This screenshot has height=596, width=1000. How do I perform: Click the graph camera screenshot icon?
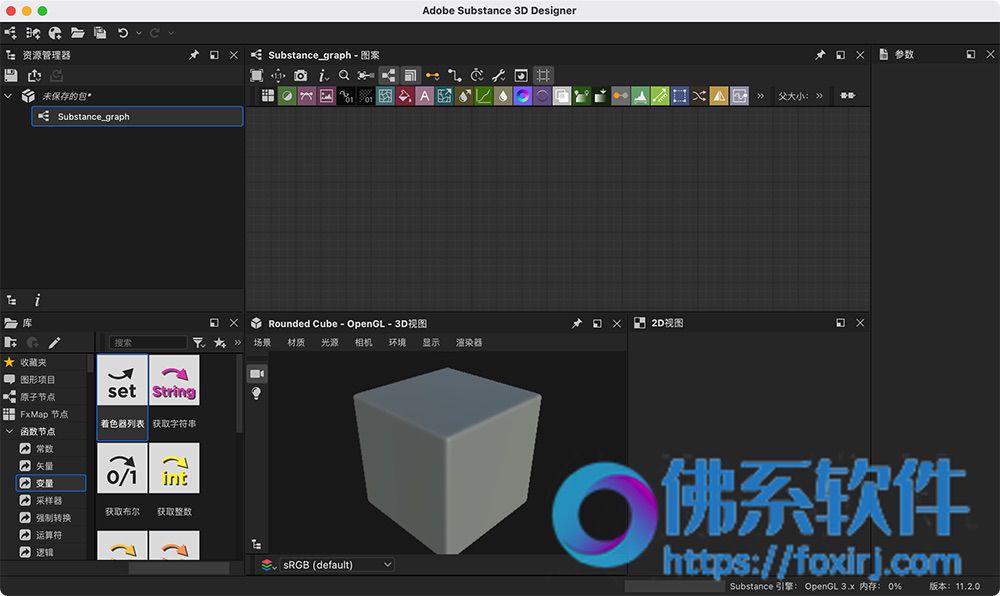pyautogui.click(x=300, y=75)
